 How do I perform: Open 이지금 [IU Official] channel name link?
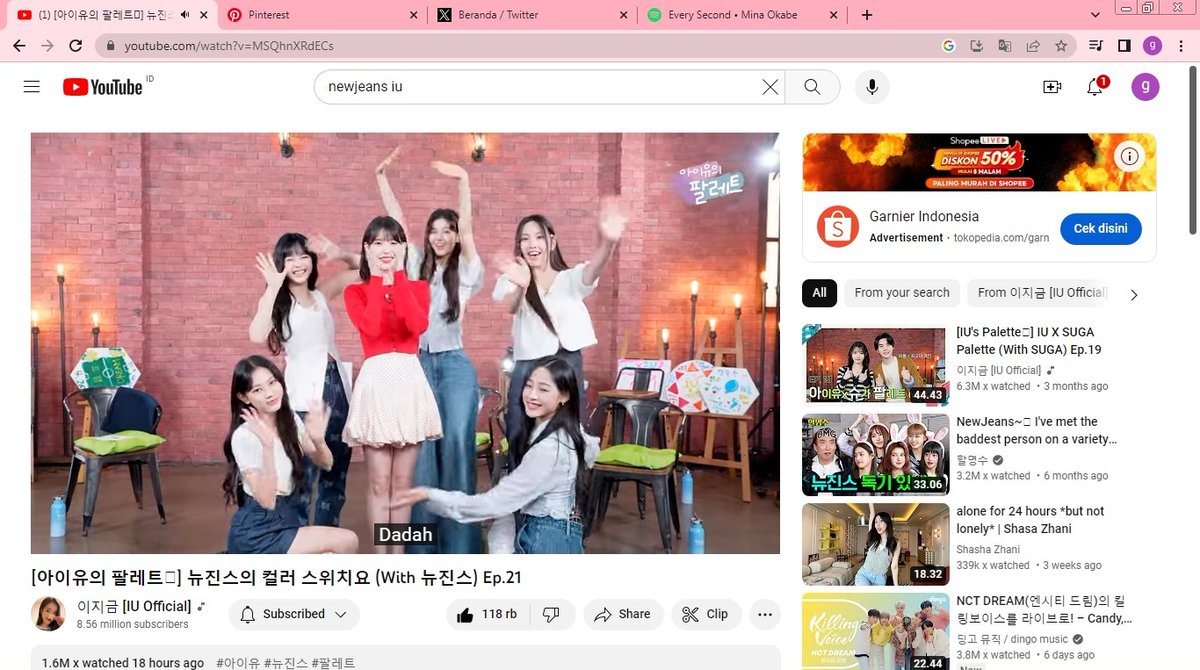pyautogui.click(x=134, y=606)
